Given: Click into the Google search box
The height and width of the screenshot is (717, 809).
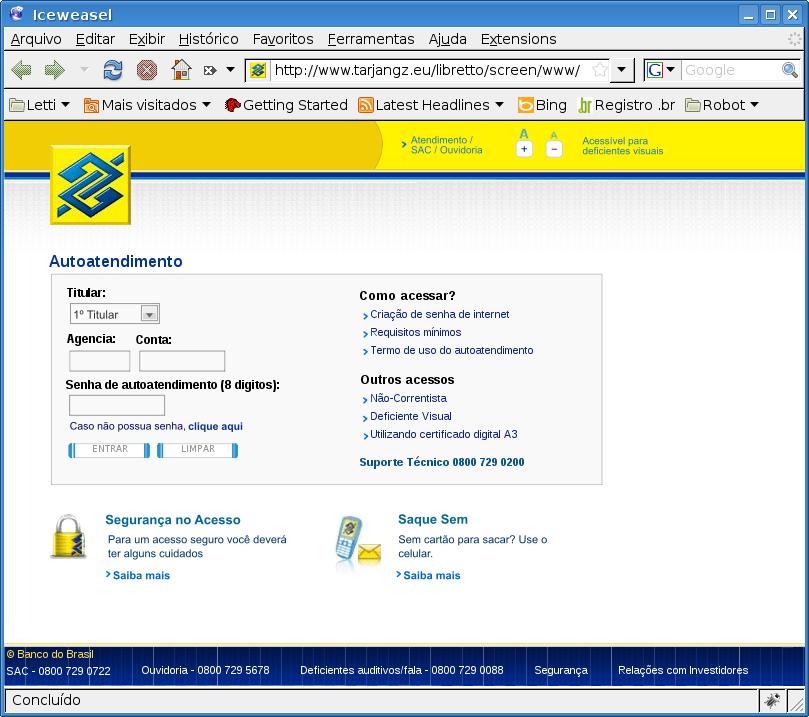Looking at the screenshot, I should click(x=731, y=70).
